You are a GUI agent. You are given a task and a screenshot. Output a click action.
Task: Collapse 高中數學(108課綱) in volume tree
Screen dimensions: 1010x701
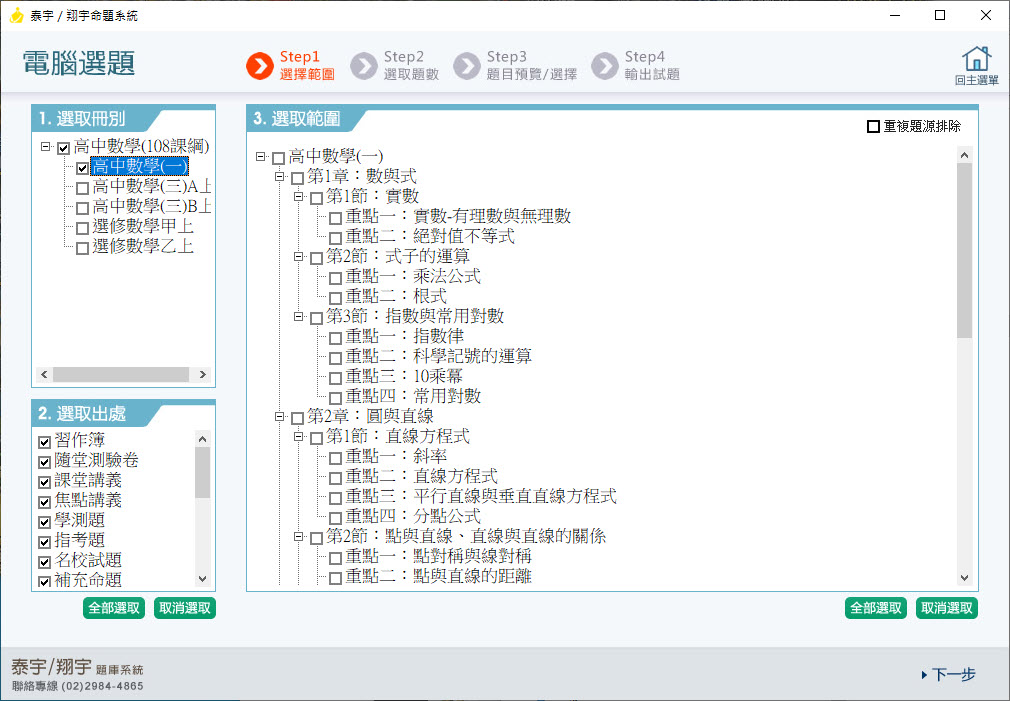point(46,147)
